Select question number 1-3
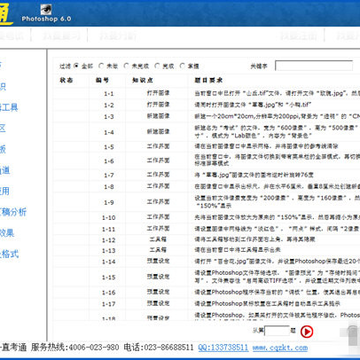360x360 pixels. coord(109,117)
